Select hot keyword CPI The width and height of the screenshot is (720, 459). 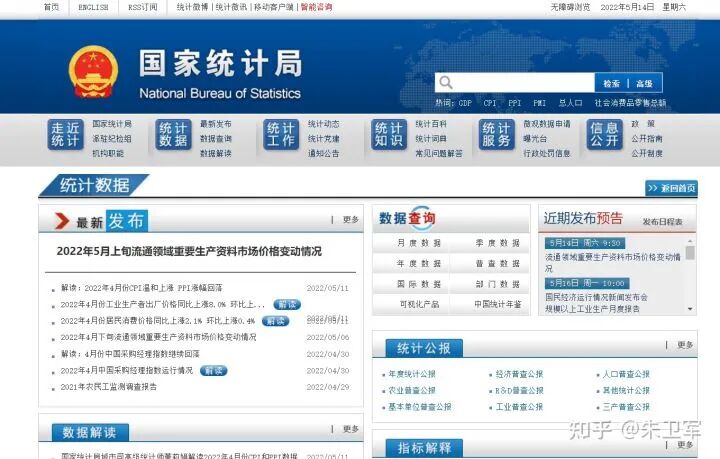click(x=490, y=103)
